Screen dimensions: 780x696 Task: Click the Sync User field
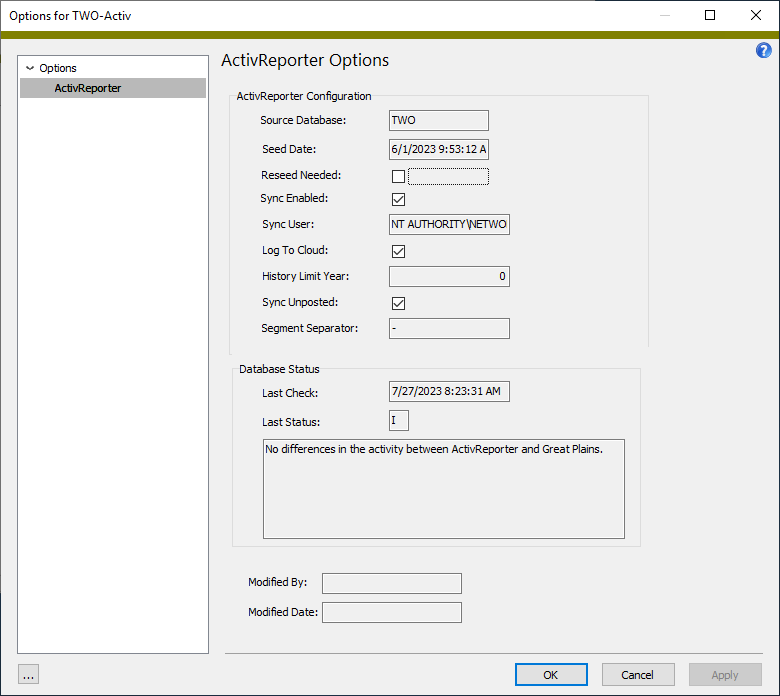(x=449, y=224)
